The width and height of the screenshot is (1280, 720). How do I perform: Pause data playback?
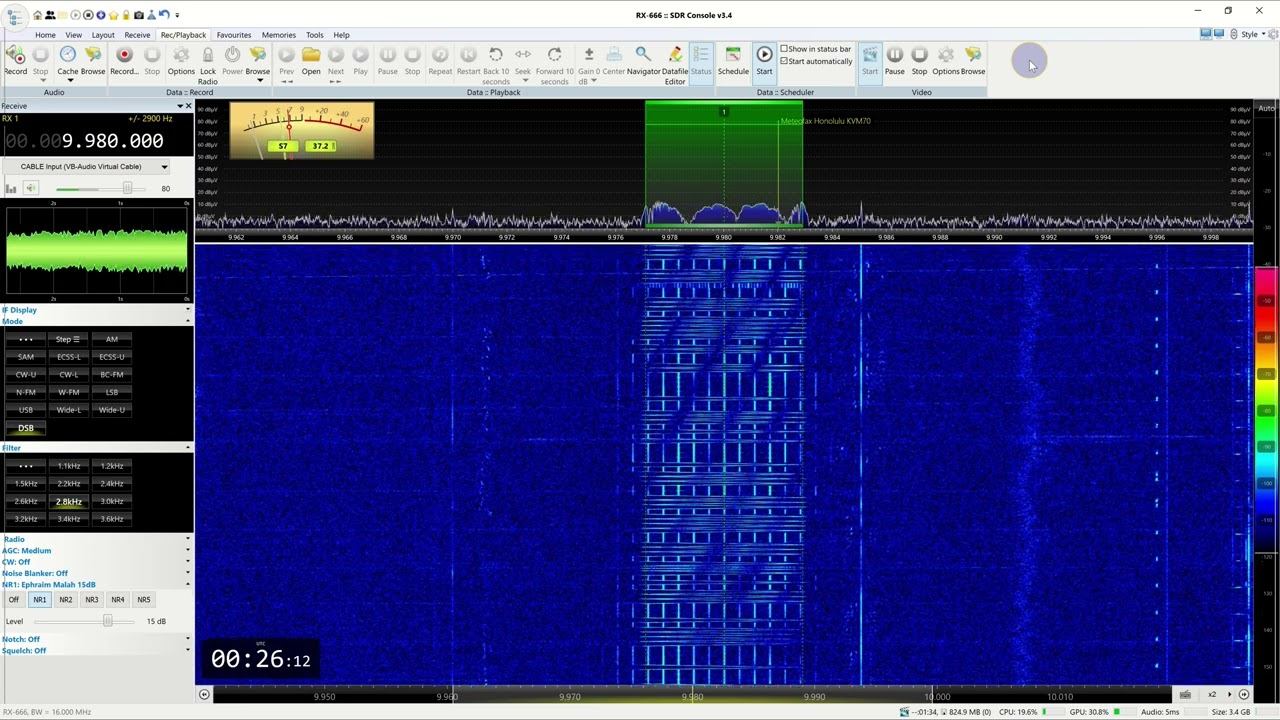(387, 60)
